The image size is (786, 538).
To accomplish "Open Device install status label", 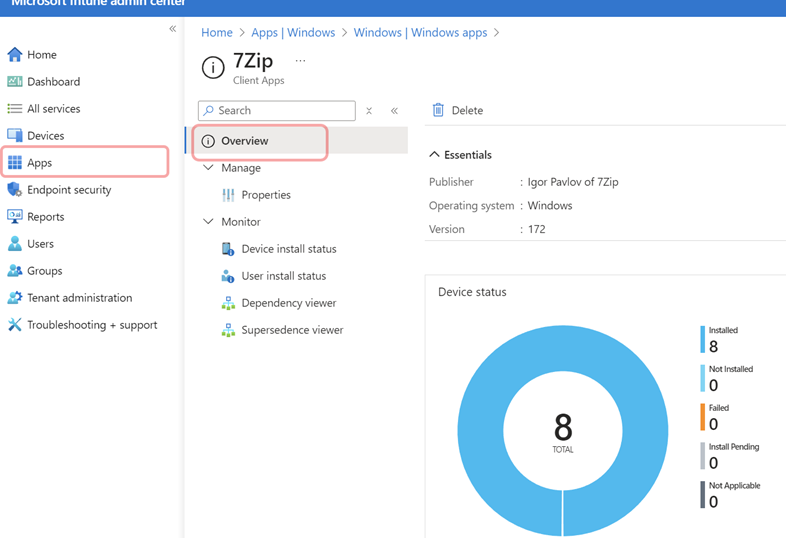I will point(289,249).
